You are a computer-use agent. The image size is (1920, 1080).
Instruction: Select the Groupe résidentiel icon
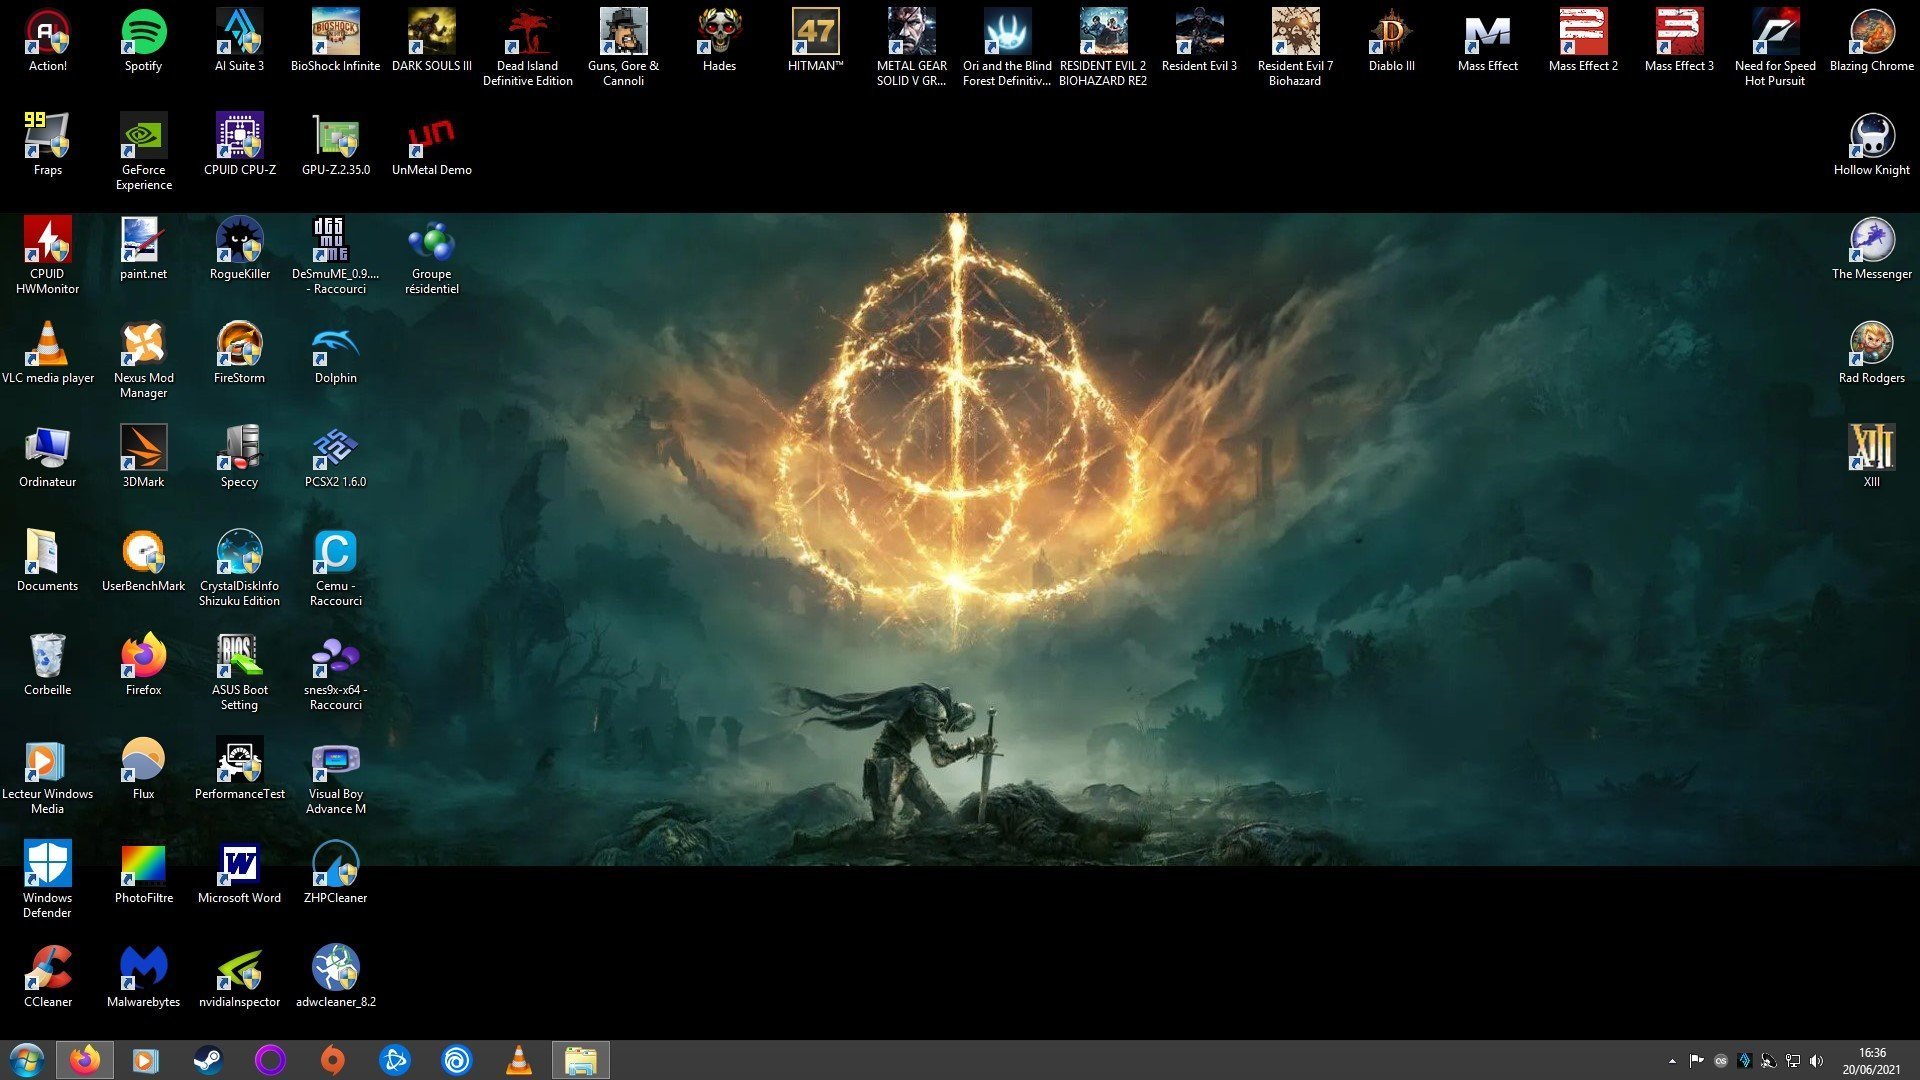(x=431, y=255)
